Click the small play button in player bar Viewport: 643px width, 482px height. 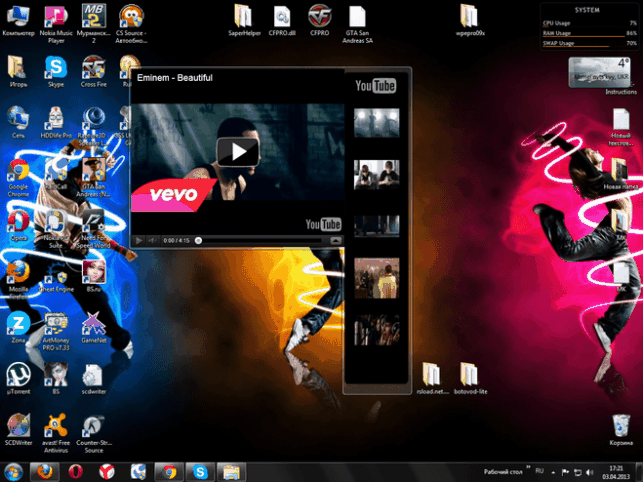[139, 240]
